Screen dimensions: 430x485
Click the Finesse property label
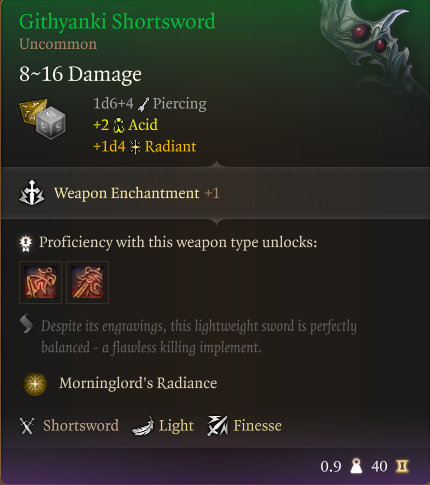coord(257,426)
